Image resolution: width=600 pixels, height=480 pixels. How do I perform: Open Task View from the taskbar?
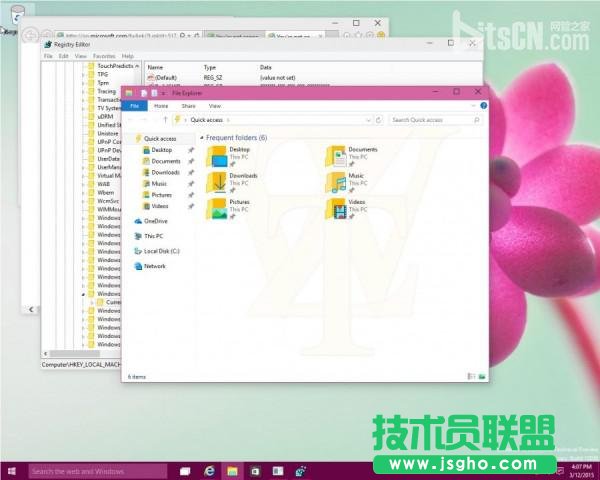[185, 471]
